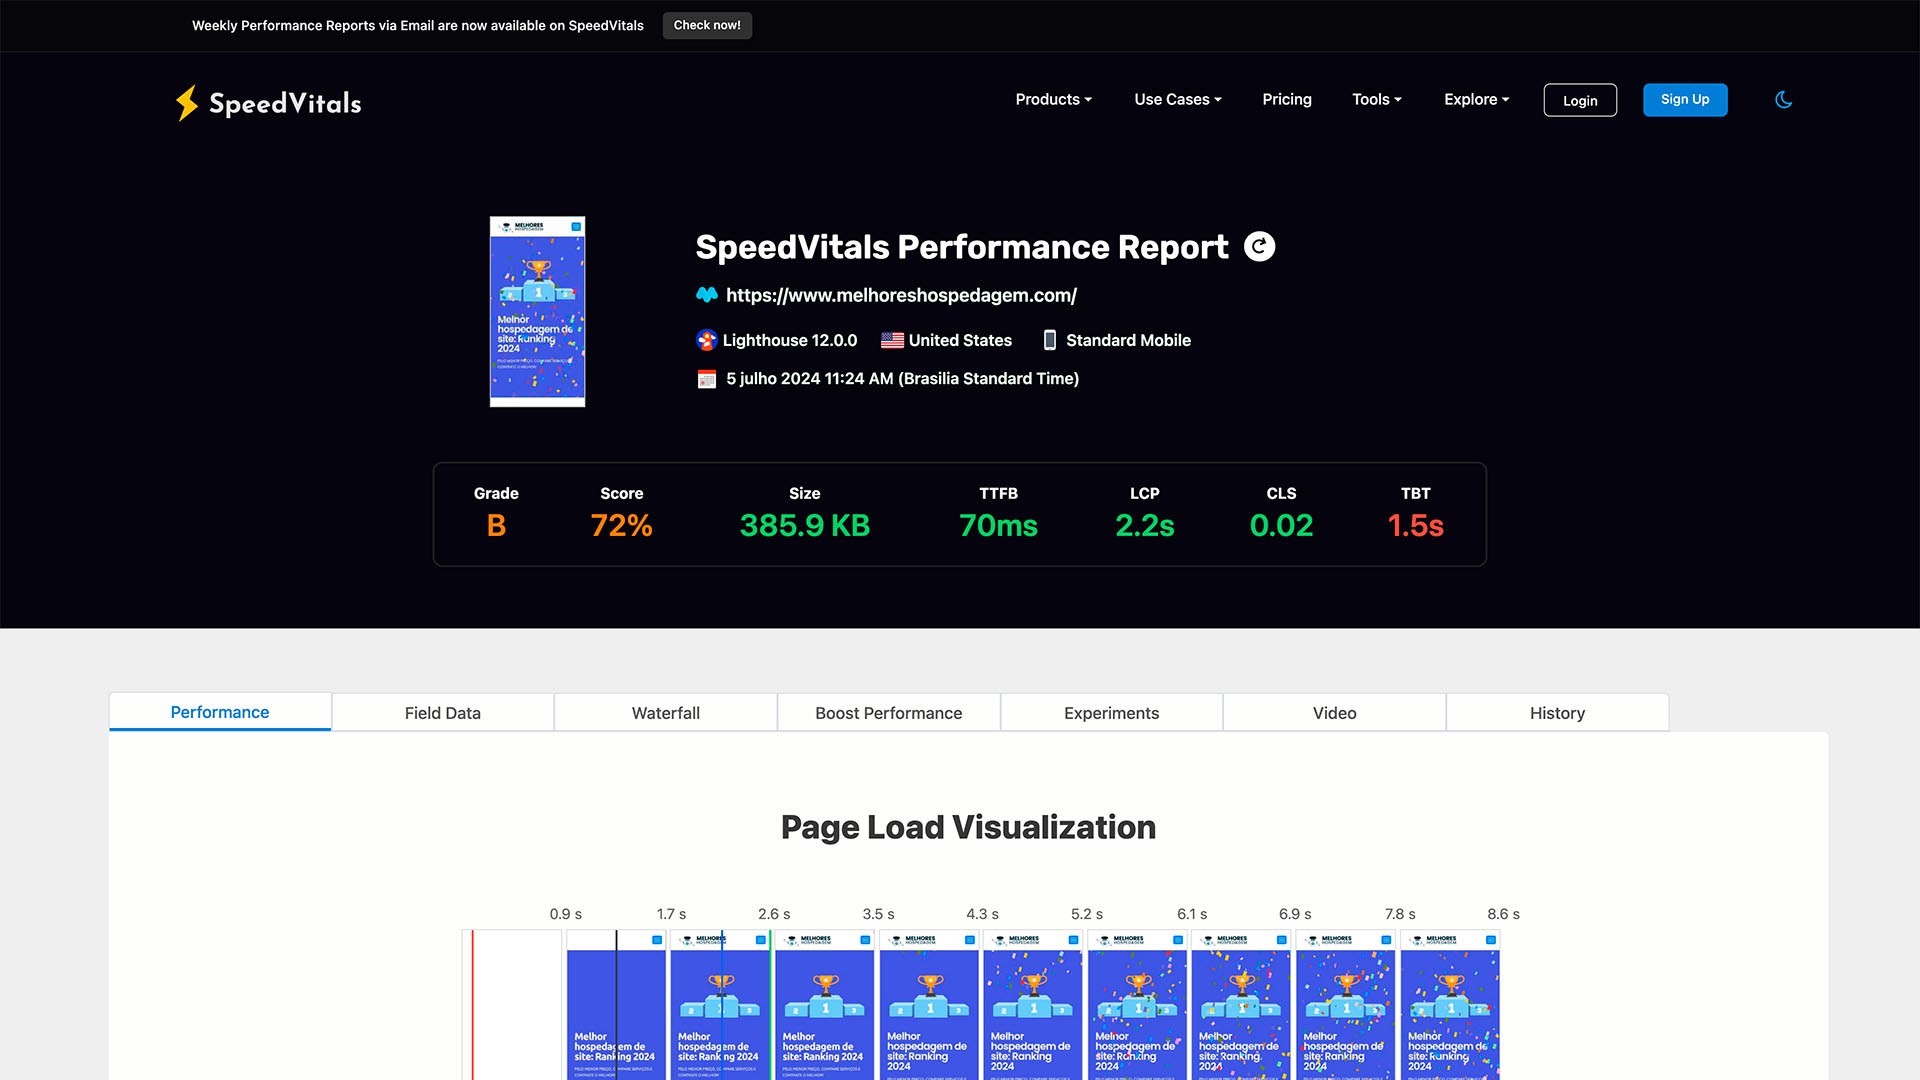Open the Products dropdown menu
The image size is (1920, 1080).
1054,99
